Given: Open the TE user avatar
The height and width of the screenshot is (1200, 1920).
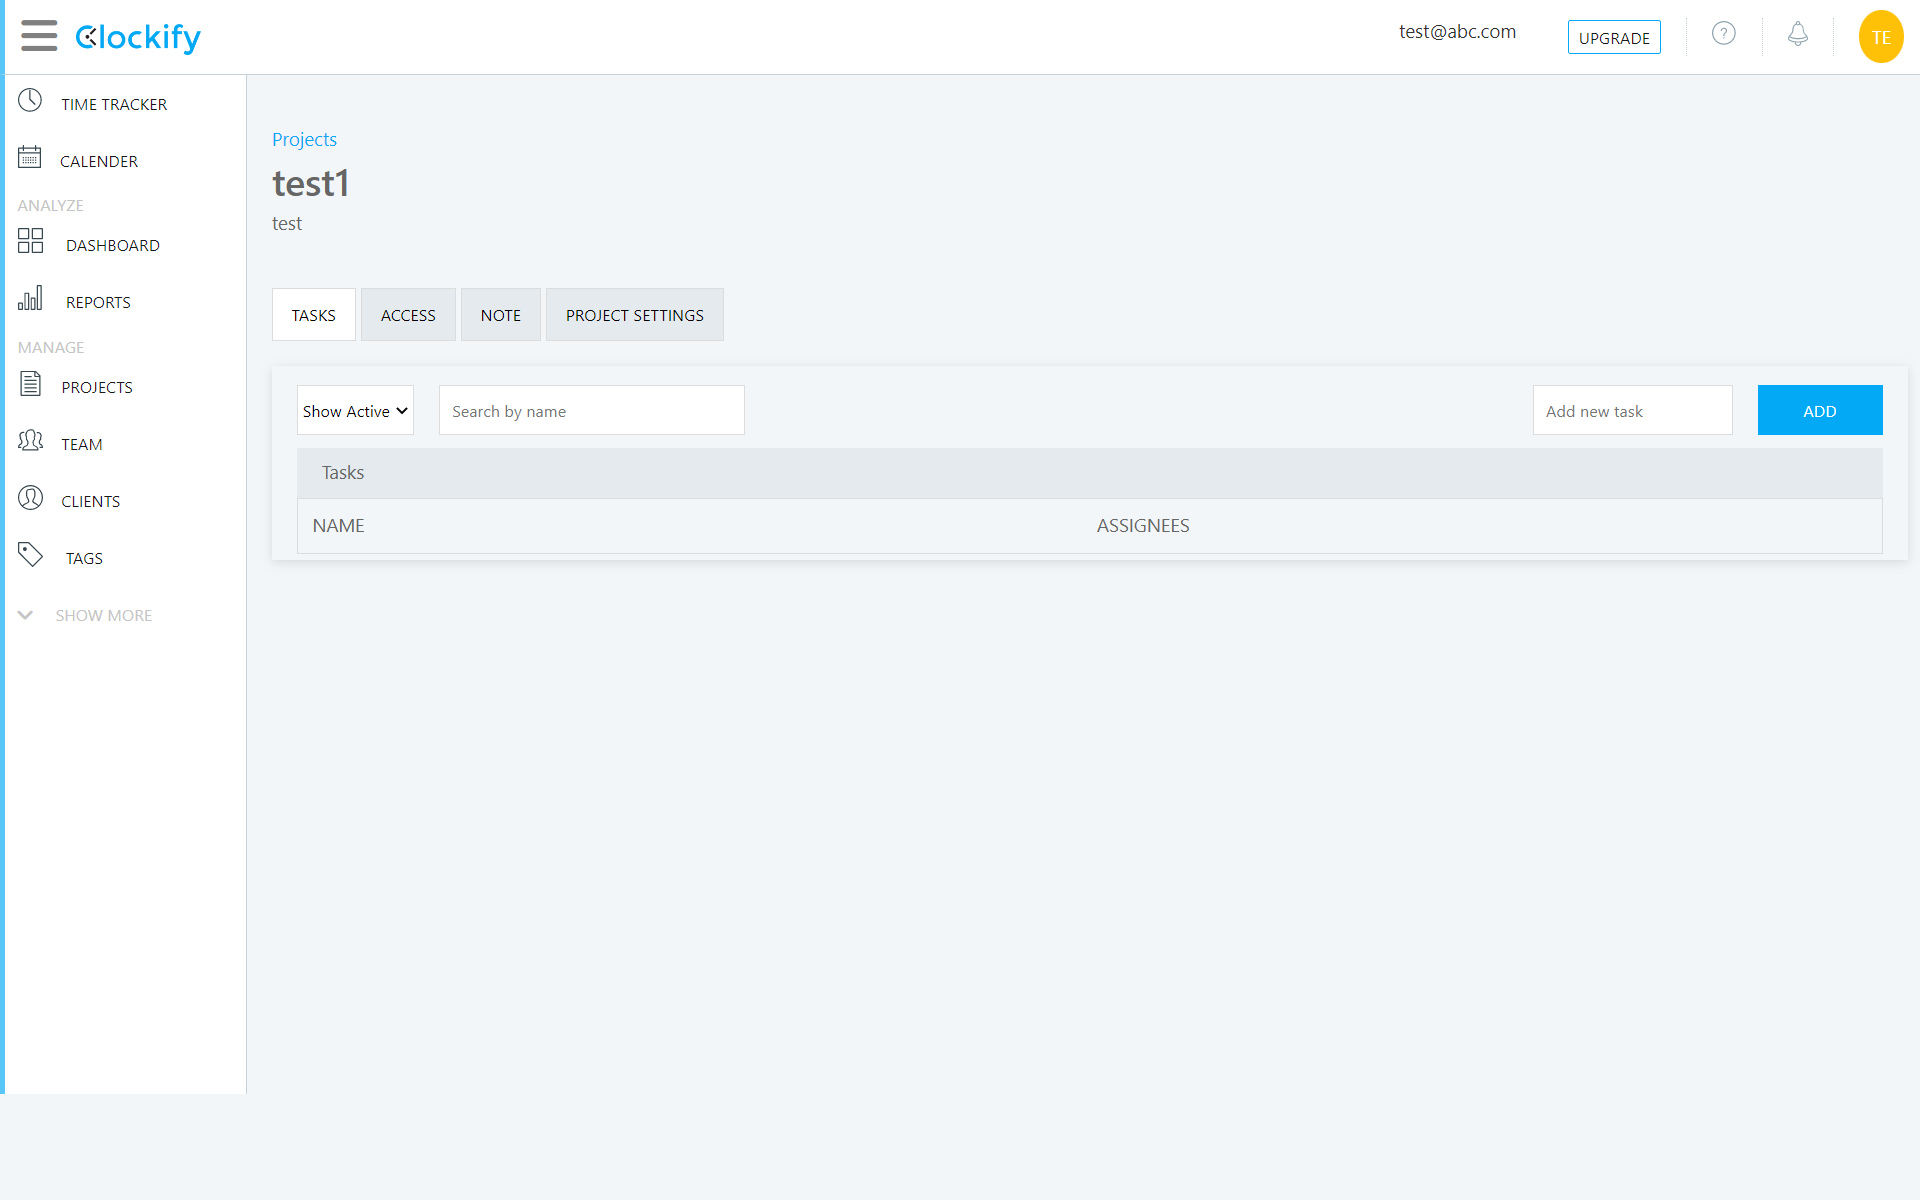Looking at the screenshot, I should pyautogui.click(x=1880, y=37).
